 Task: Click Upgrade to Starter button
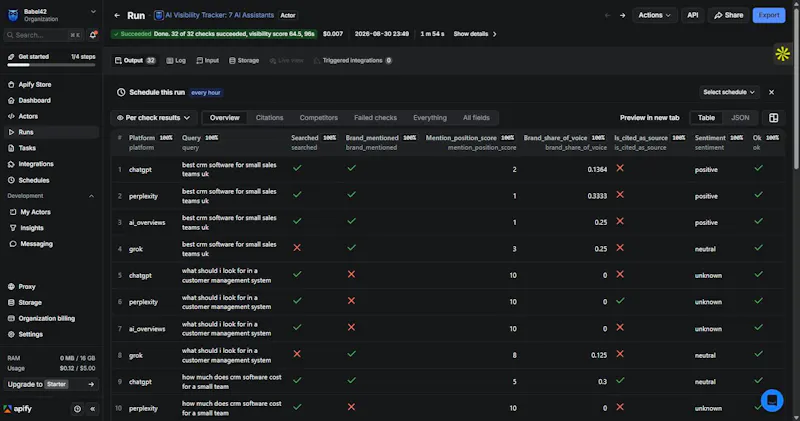tap(50, 384)
